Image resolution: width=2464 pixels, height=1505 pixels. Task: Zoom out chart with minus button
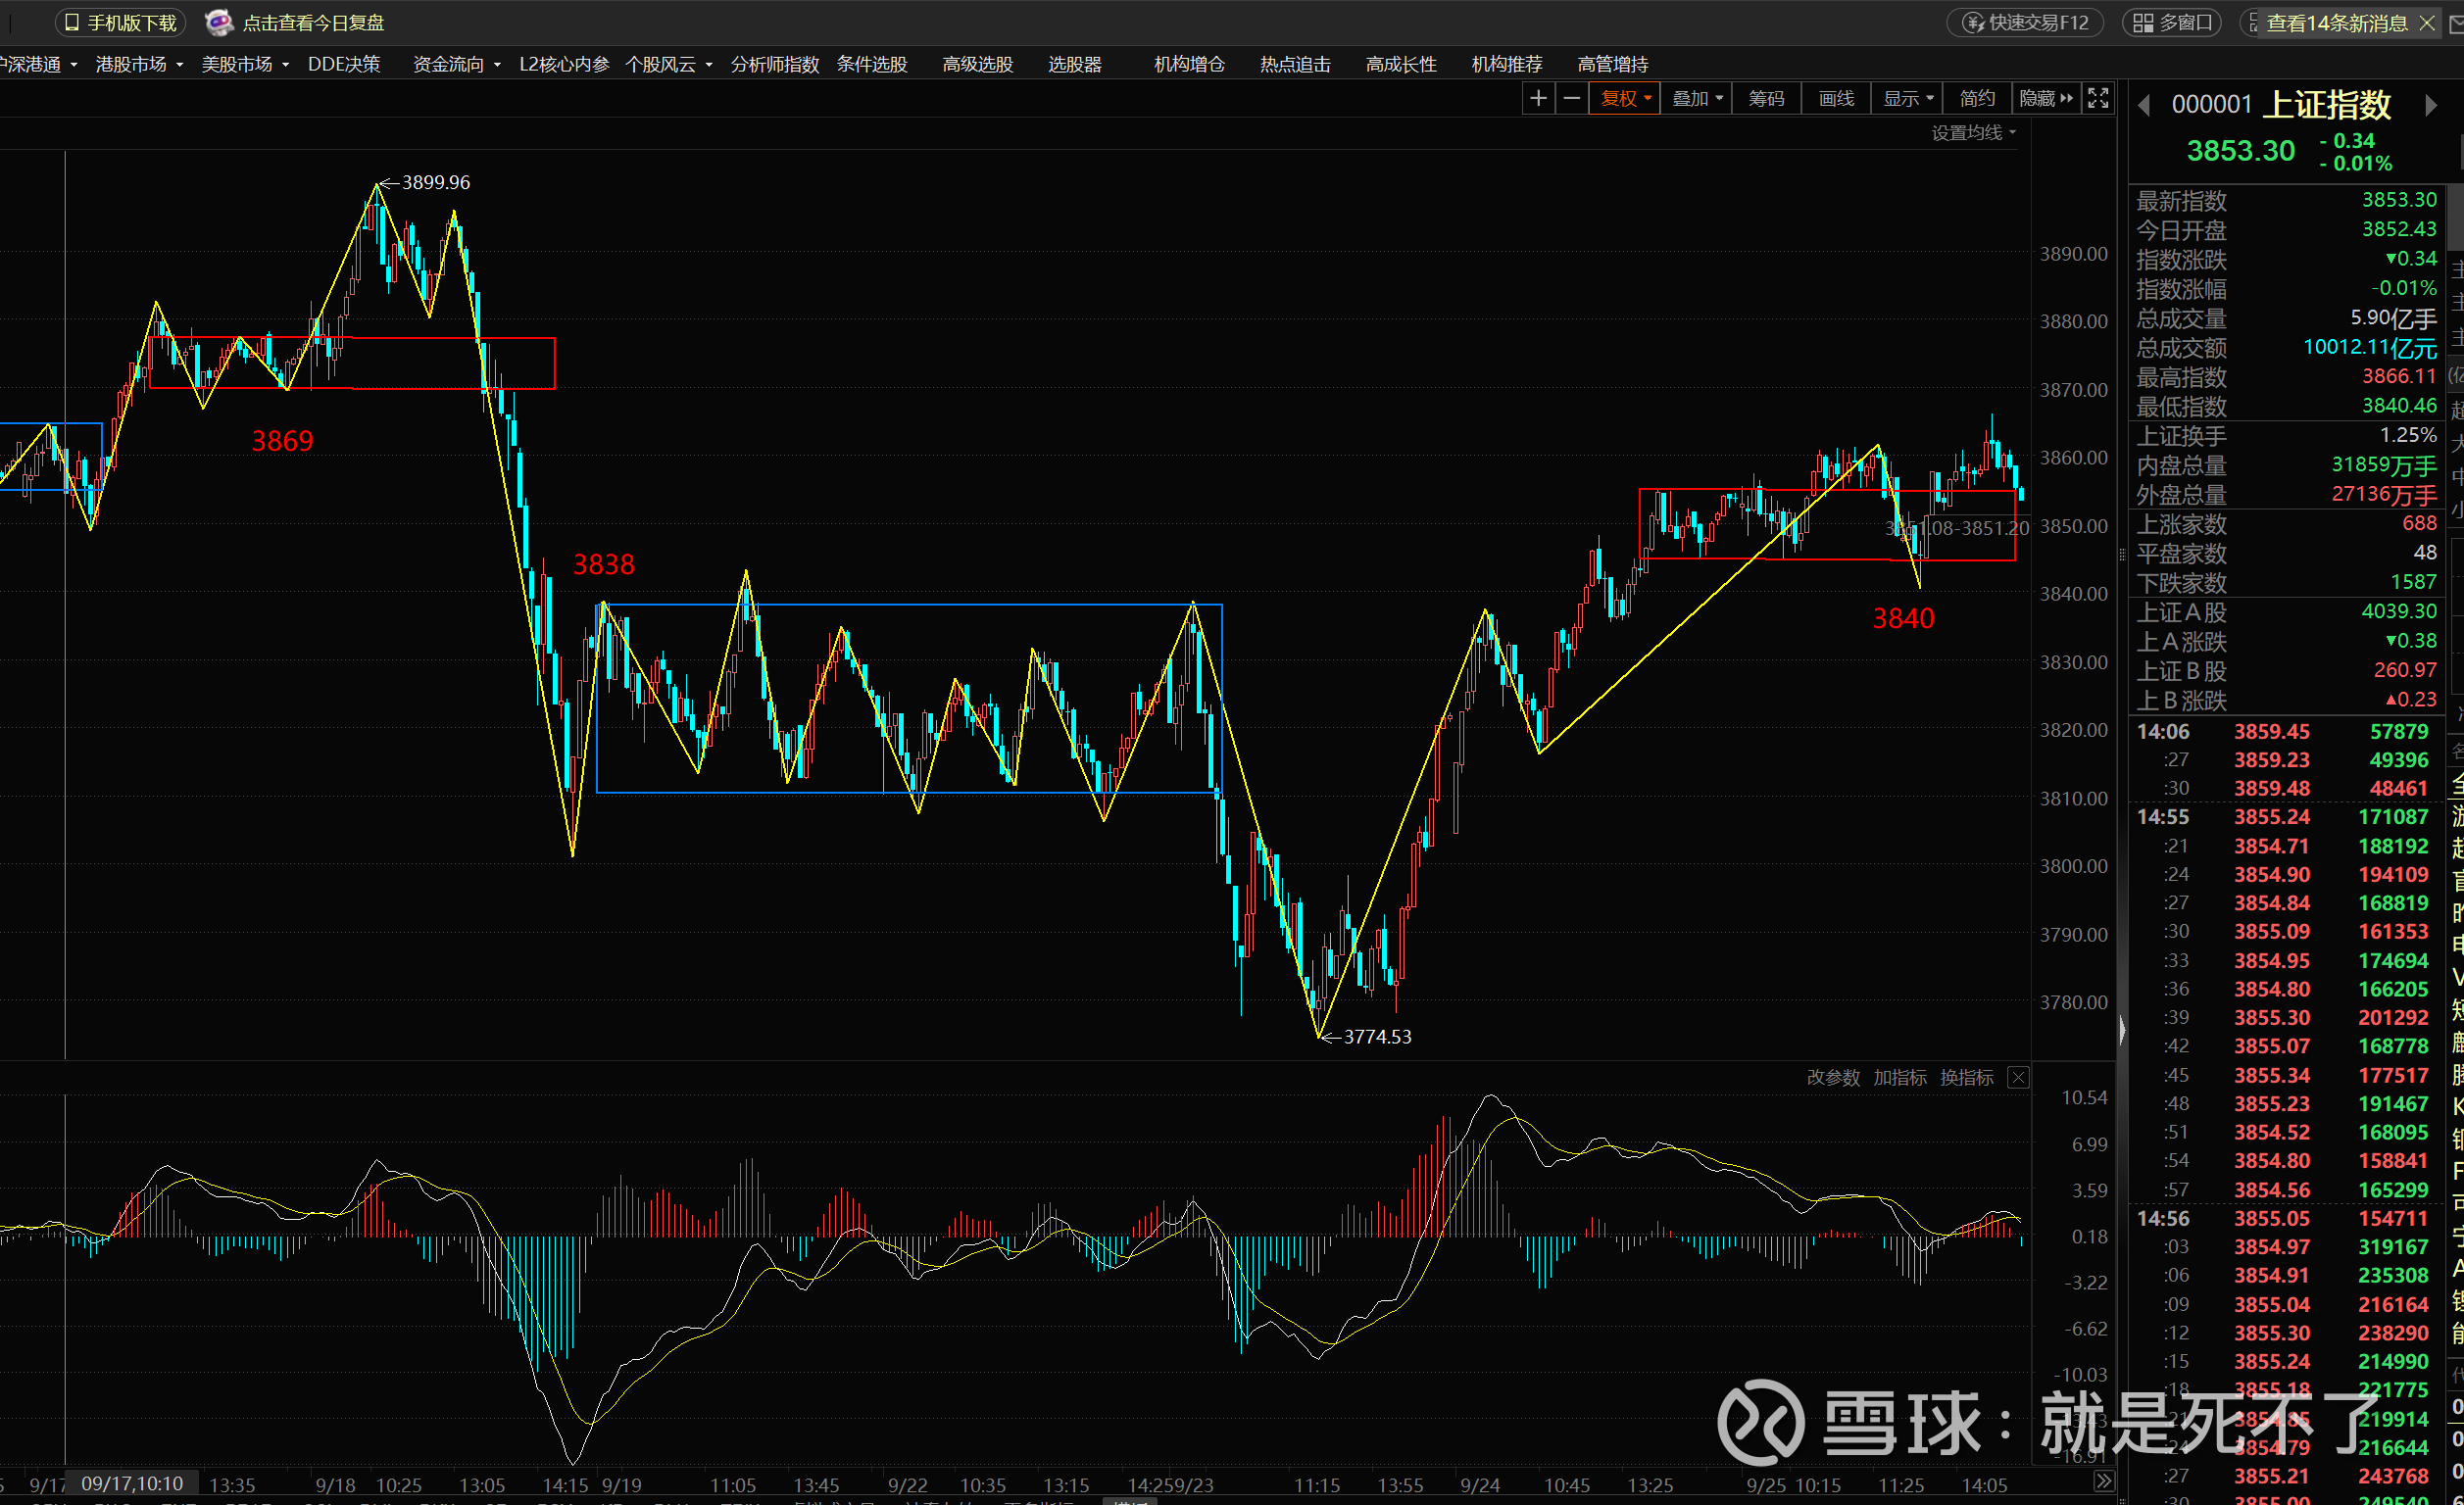(x=1572, y=98)
